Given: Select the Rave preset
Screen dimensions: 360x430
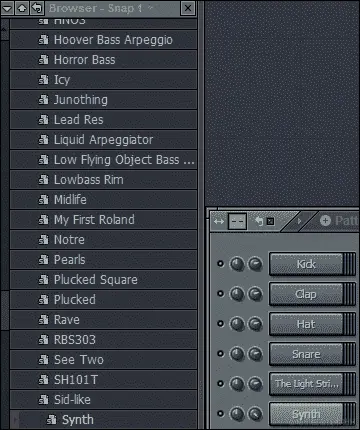Looking at the screenshot, I should [x=103, y=320].
